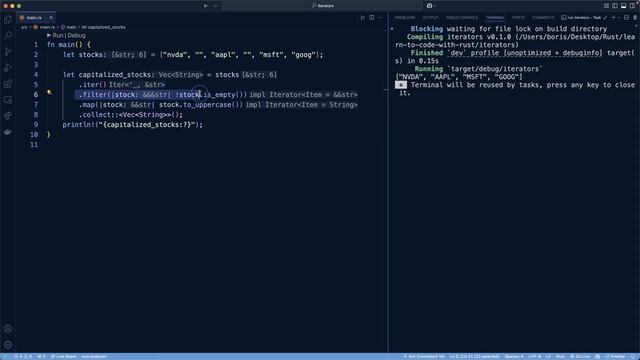This screenshot has width=640, height=360.
Task: Switch to the Problems panel tab
Action: tap(405, 18)
